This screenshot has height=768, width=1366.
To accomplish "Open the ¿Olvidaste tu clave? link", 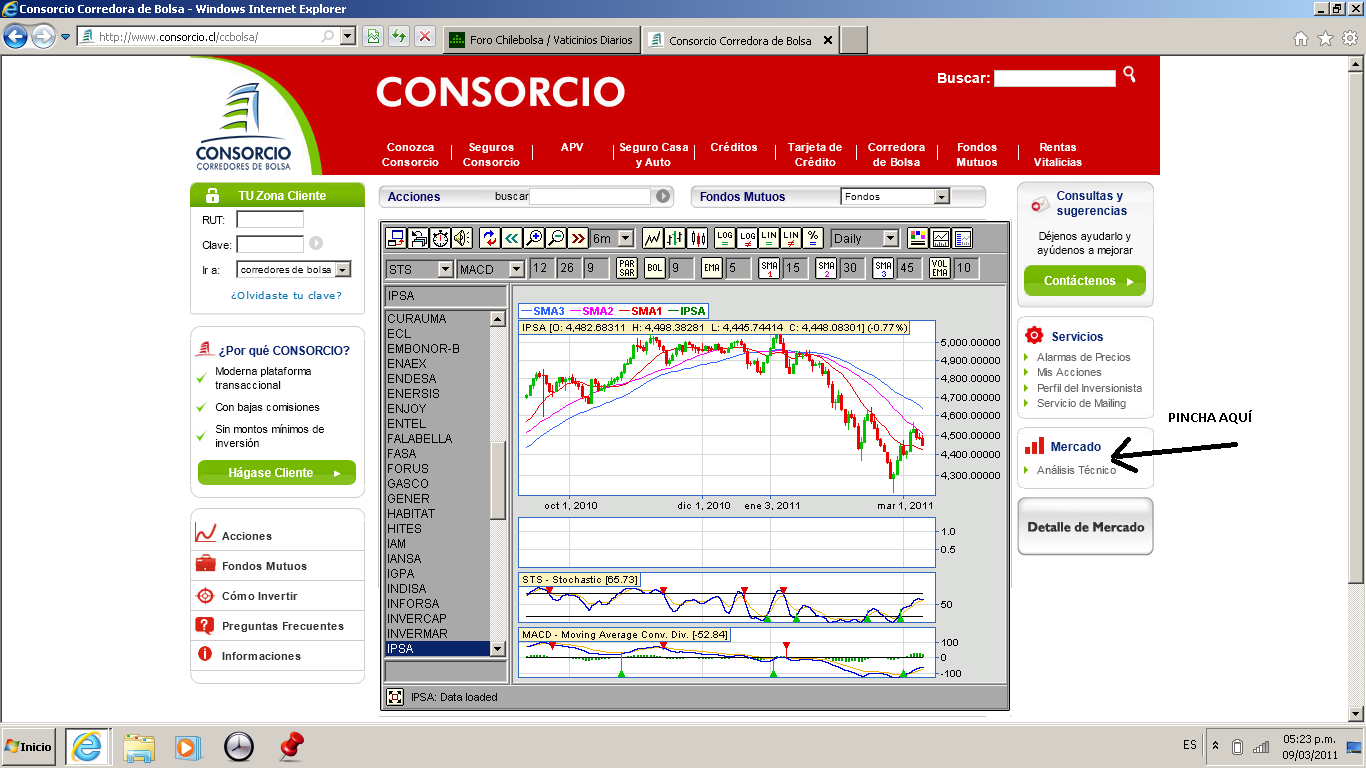I will [x=286, y=296].
